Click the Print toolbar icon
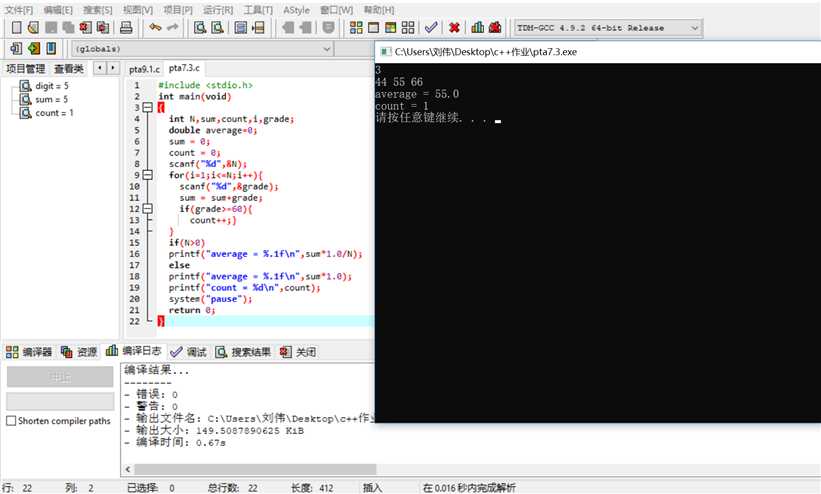Viewport: 821px width, 494px height. 126,28
